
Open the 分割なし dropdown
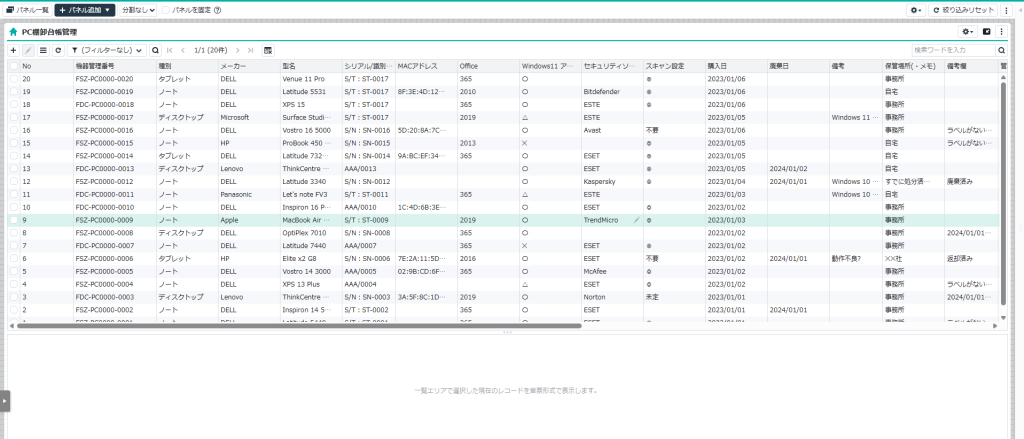tap(138, 9)
